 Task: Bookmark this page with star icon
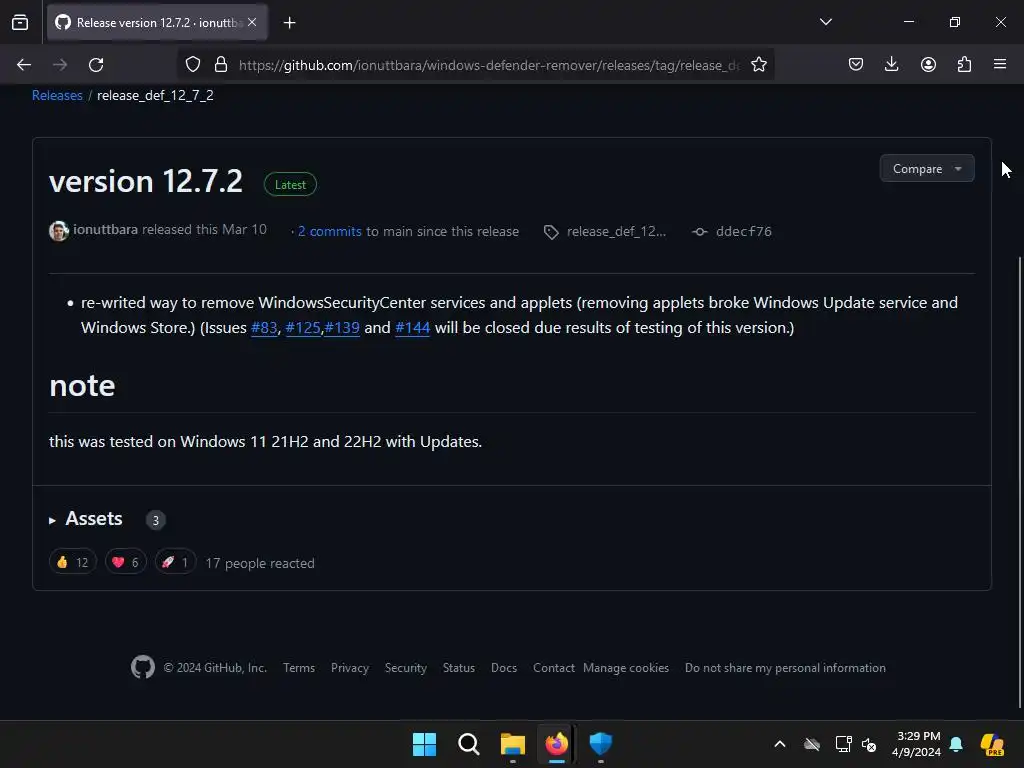pos(758,65)
